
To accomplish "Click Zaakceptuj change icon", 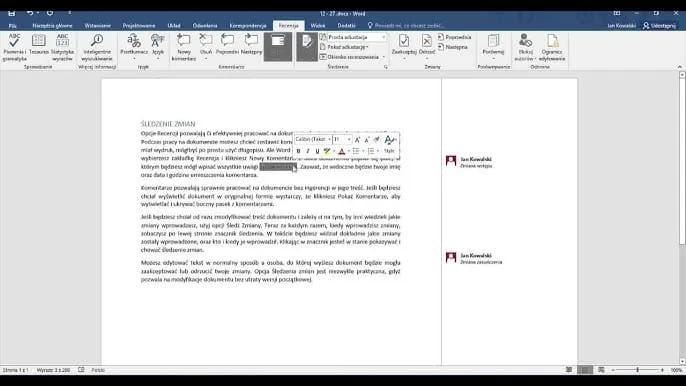I will 404,41.
